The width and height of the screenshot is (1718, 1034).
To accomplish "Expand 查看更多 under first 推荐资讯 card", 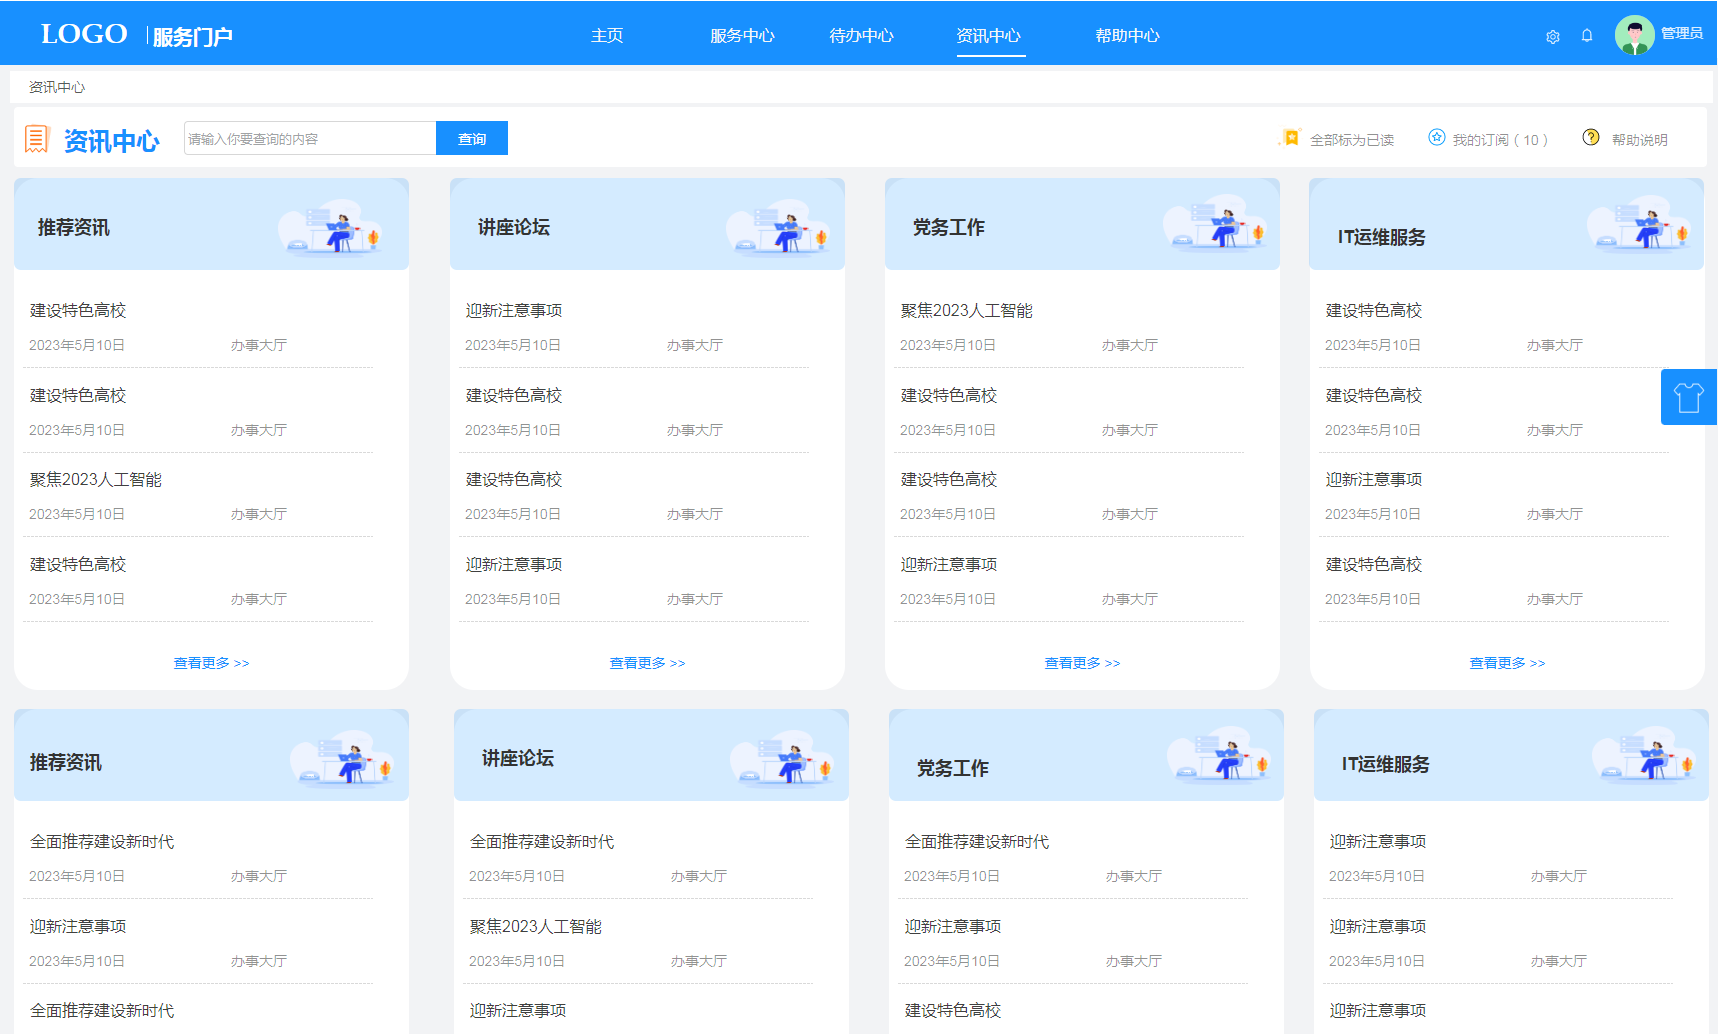I will click(211, 663).
